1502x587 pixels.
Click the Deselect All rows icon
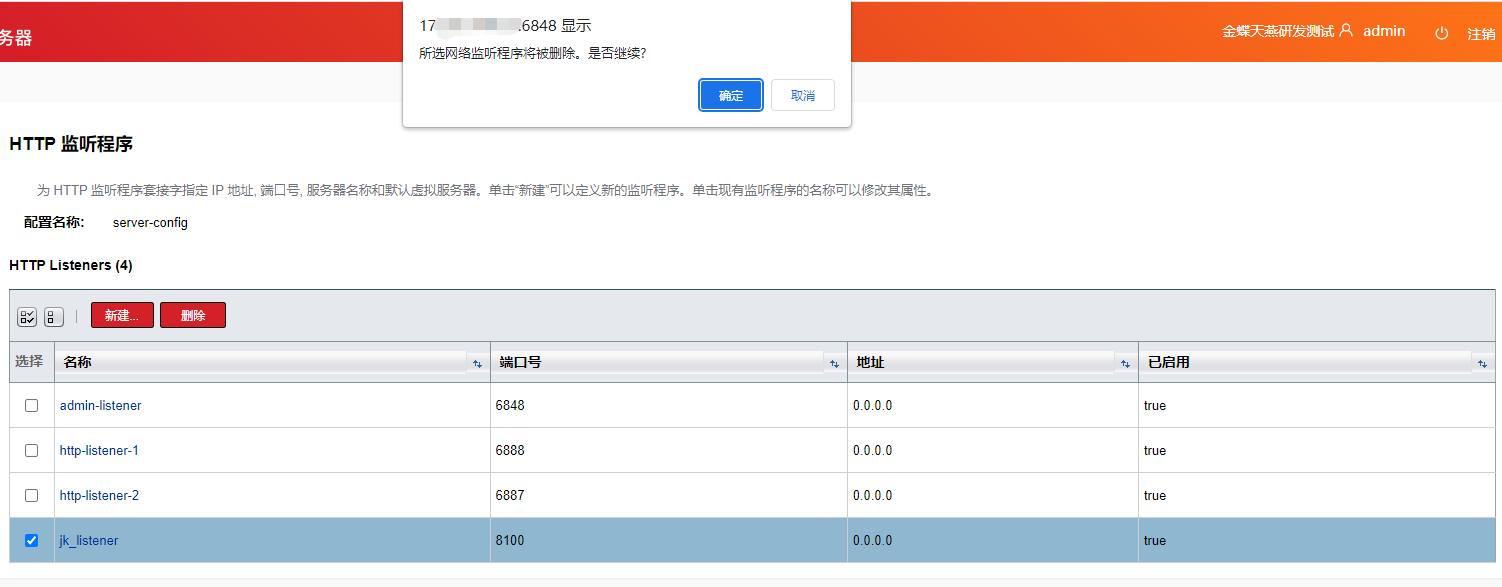coord(54,317)
